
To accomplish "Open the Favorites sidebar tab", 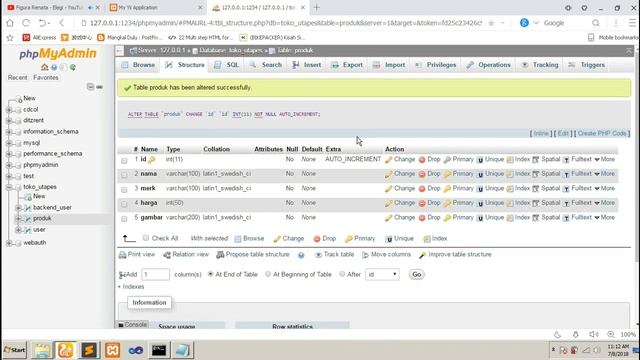I will pos(46,78).
